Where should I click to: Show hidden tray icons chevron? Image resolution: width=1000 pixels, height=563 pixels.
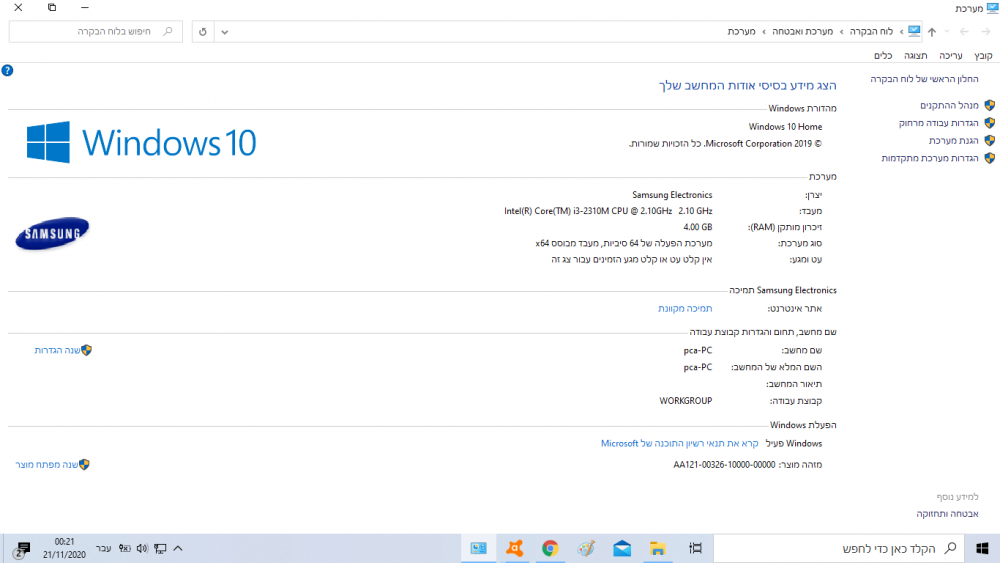point(178,548)
